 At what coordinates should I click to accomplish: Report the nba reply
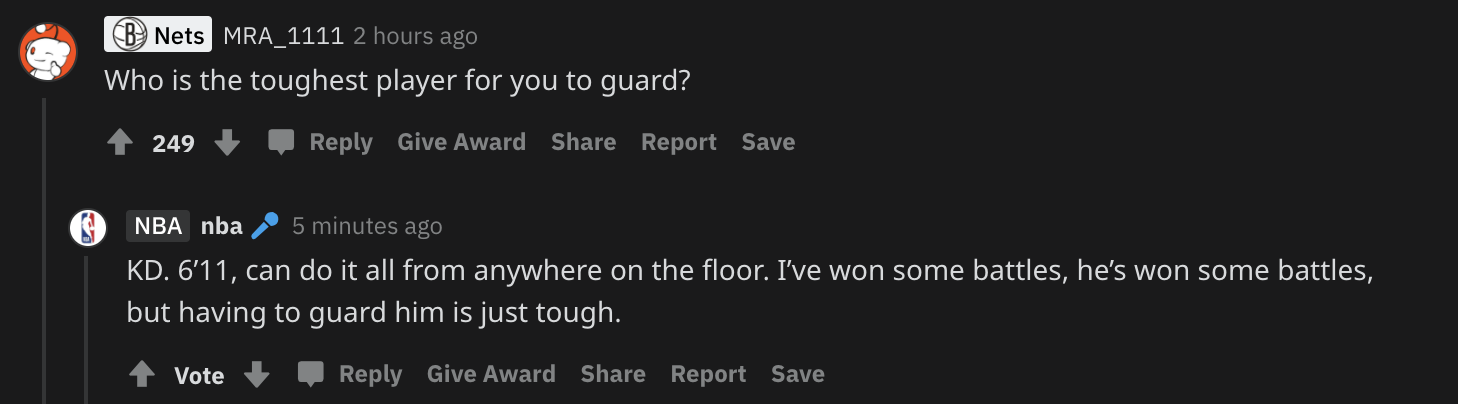coord(708,375)
